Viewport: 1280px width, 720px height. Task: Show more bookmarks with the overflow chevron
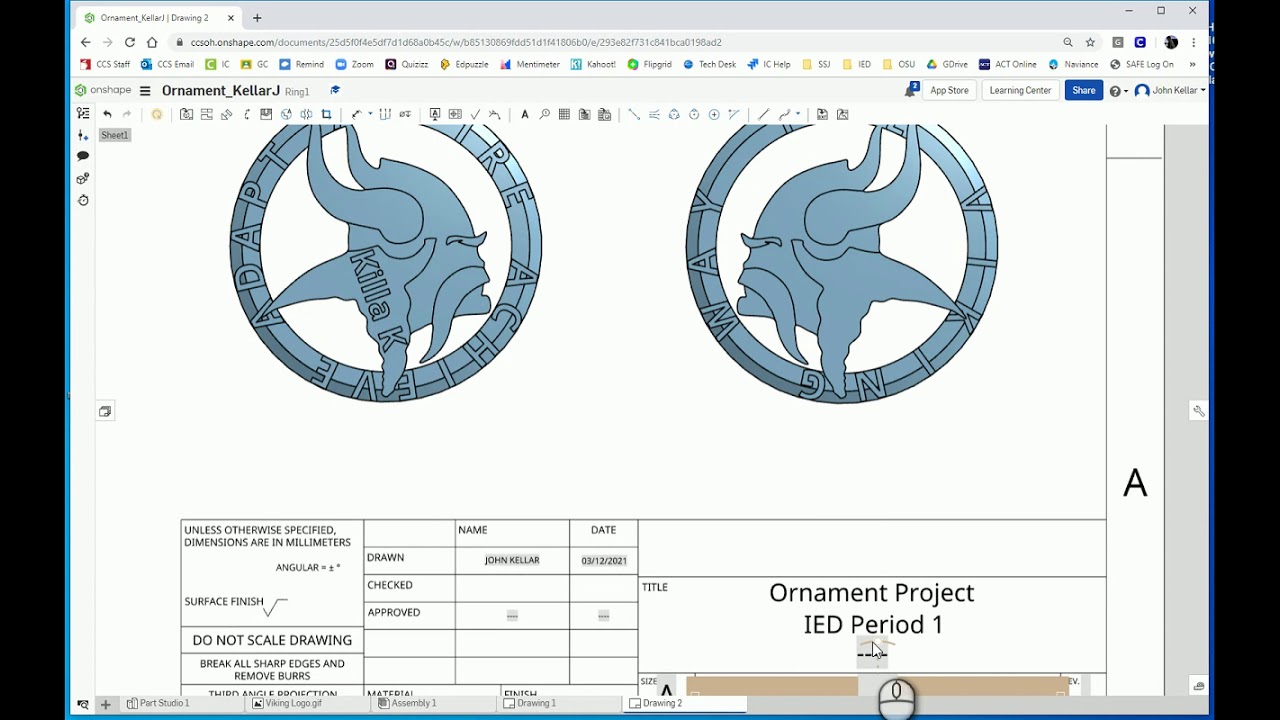pos(1192,64)
